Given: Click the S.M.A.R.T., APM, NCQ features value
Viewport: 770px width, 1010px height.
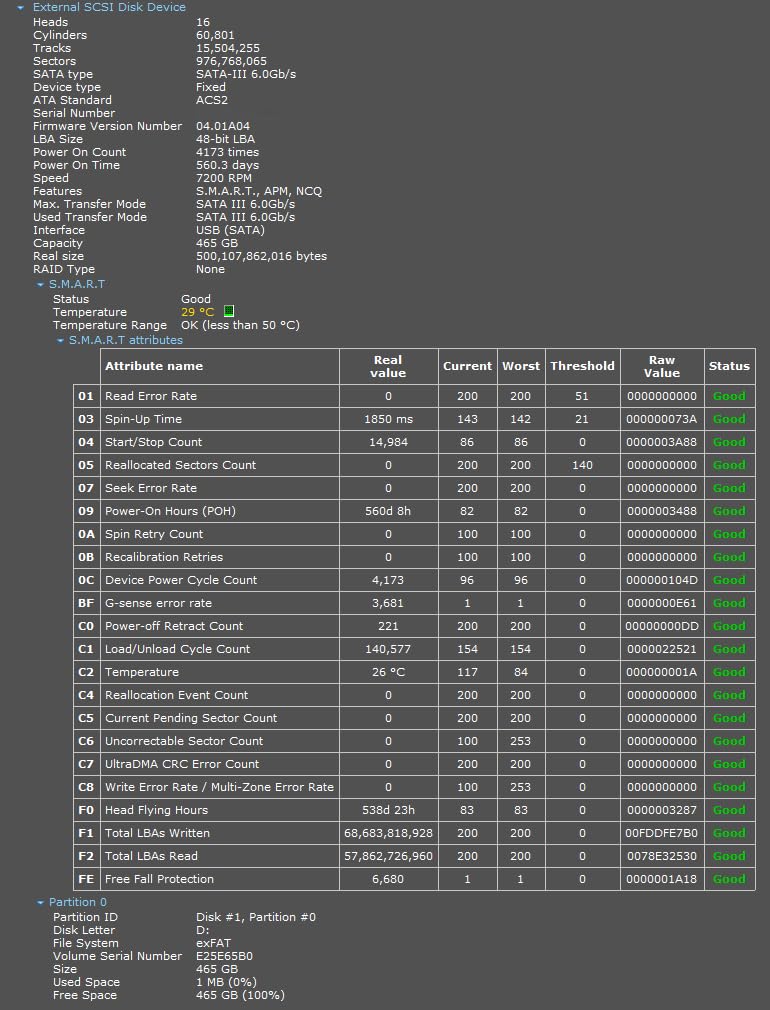Looking at the screenshot, I should click(259, 191).
